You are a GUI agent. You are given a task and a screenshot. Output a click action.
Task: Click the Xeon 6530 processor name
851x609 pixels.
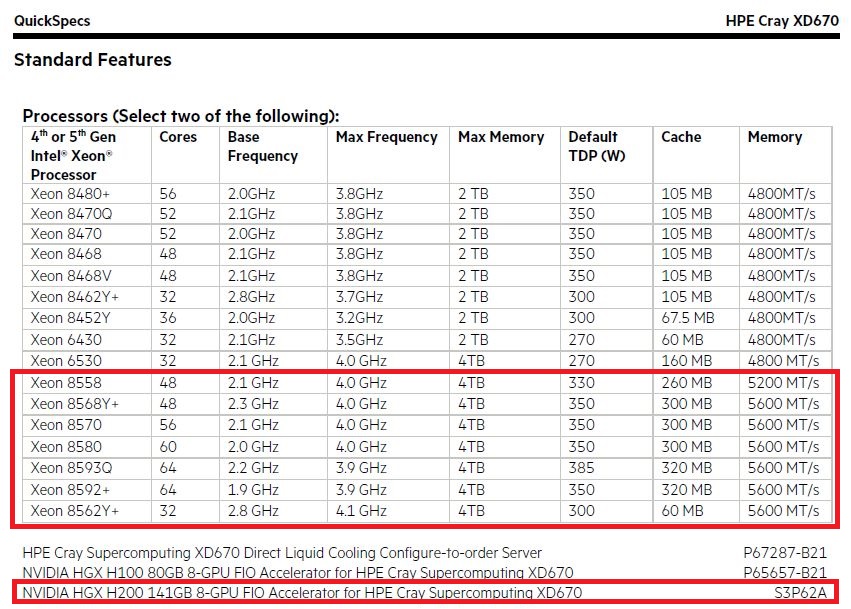[x=65, y=360]
